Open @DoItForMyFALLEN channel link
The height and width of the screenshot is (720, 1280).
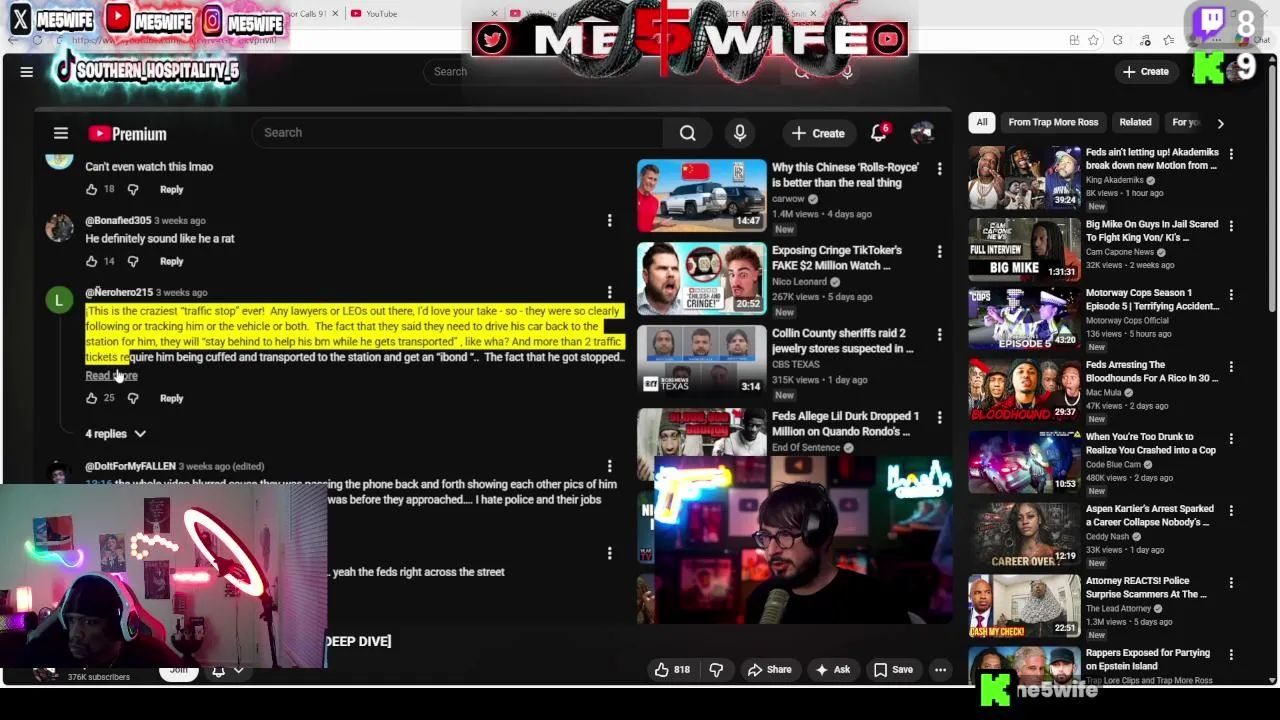pyautogui.click(x=130, y=466)
